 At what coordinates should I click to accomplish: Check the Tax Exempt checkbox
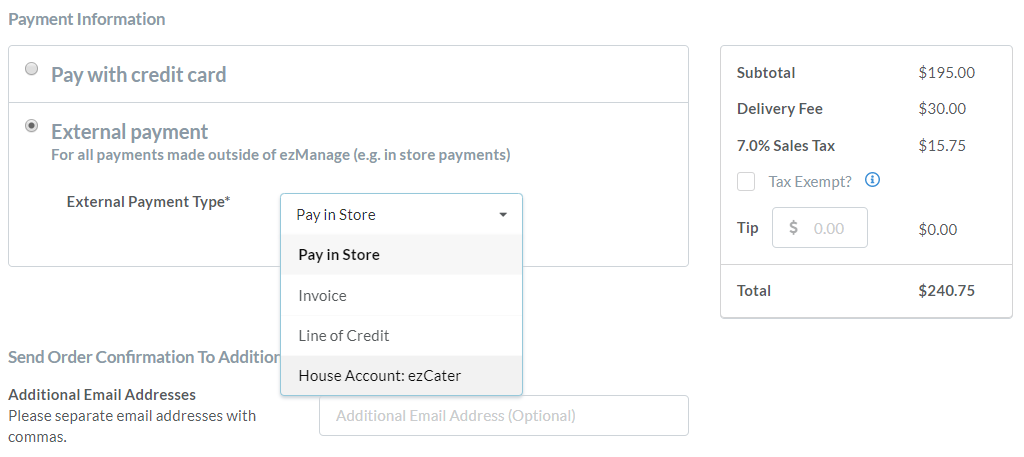(x=746, y=181)
